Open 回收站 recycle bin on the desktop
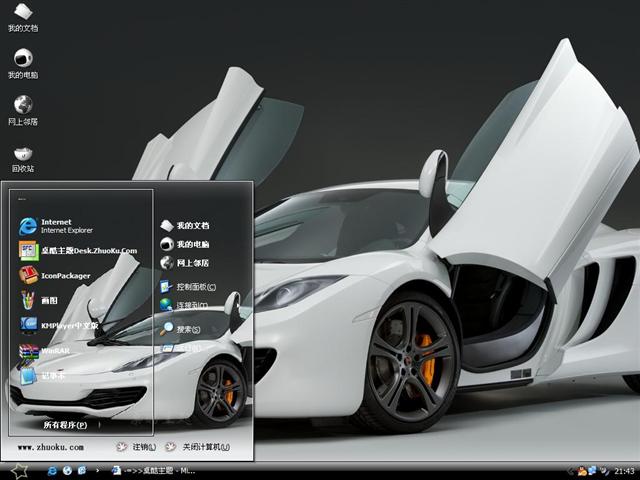This screenshot has height=480, width=640. pyautogui.click(x=22, y=155)
